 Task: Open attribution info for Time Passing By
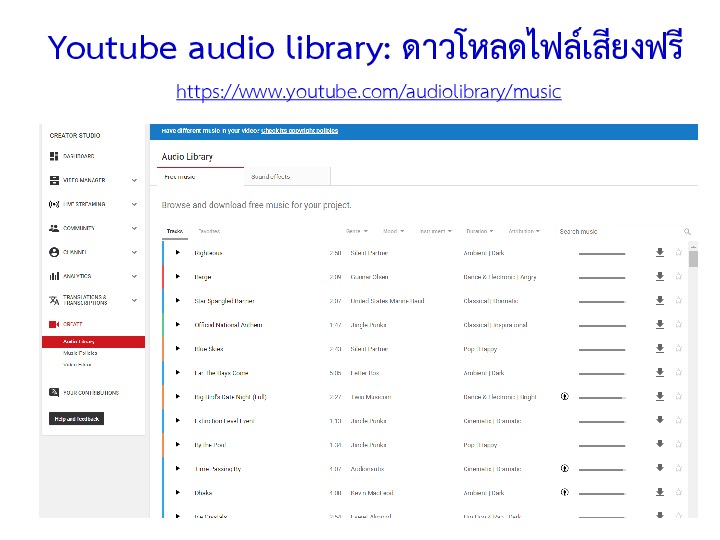tap(565, 468)
